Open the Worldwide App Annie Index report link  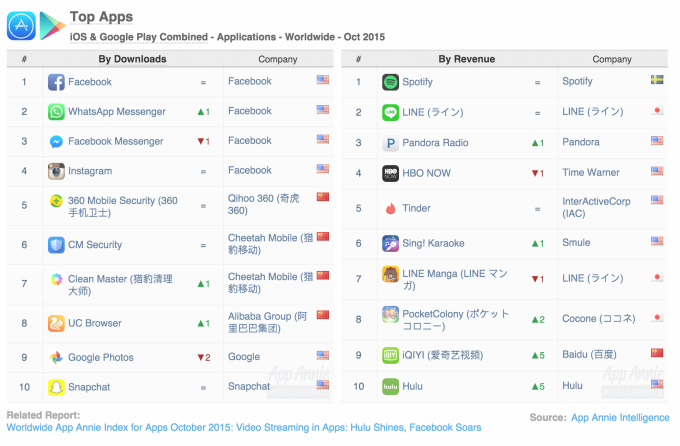tap(244, 428)
